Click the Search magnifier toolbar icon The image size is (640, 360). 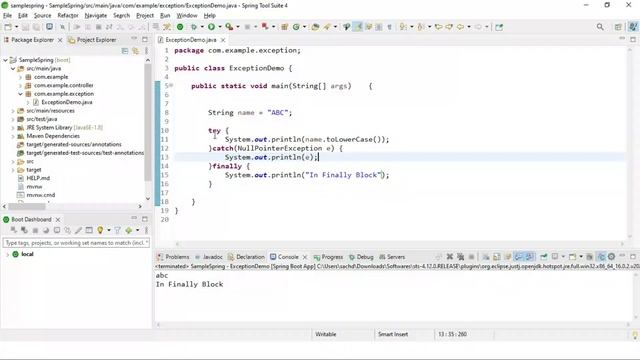tap(600, 27)
